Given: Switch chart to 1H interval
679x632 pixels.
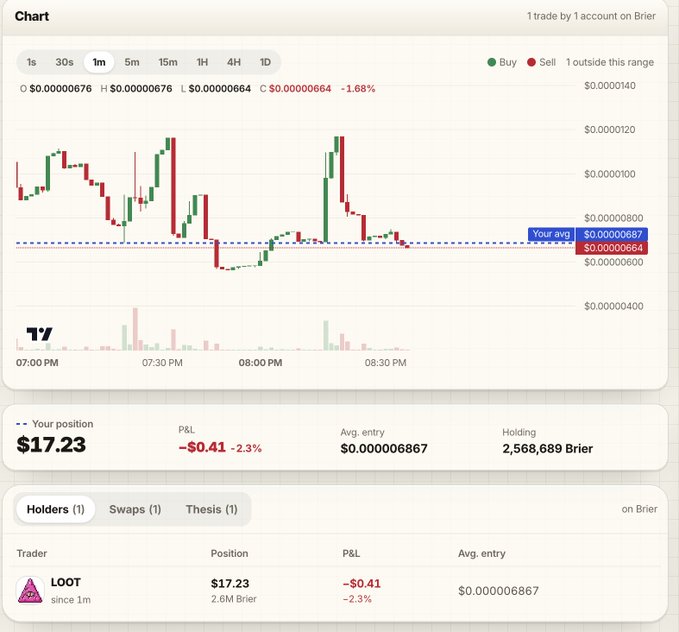Looking at the screenshot, I should 202,62.
